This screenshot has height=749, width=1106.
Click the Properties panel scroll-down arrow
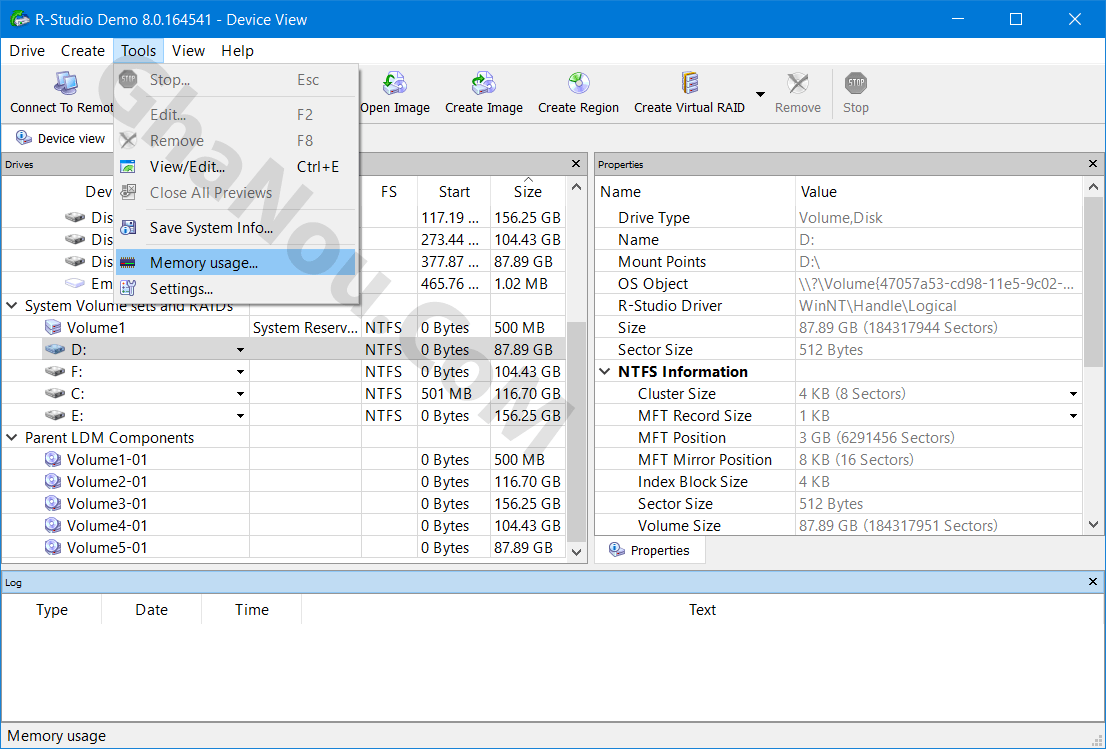click(1093, 525)
